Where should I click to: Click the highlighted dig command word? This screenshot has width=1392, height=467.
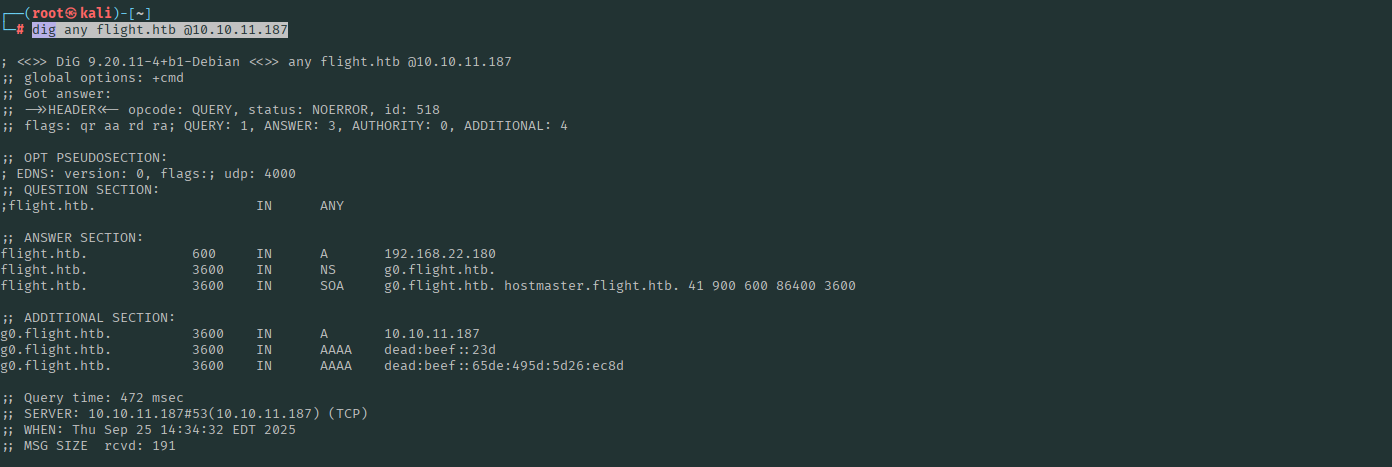(44, 30)
